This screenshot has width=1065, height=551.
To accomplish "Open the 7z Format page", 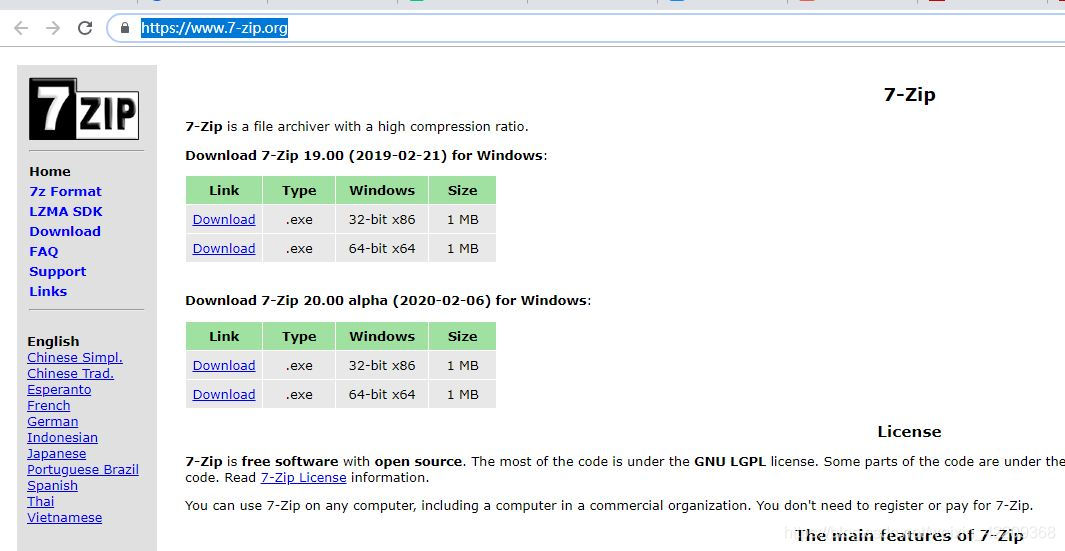I will point(65,192).
